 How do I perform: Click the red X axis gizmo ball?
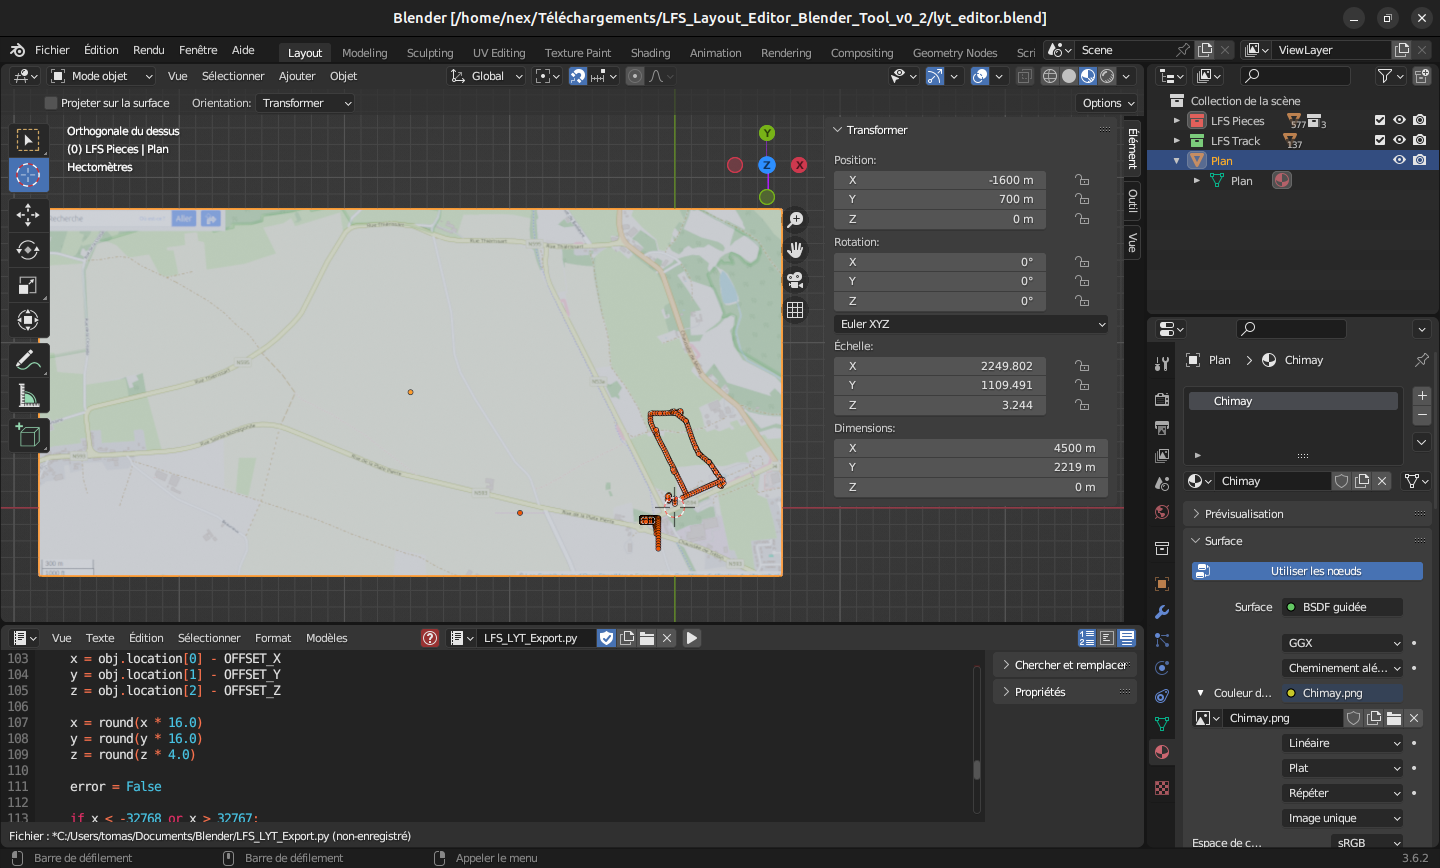coord(799,165)
